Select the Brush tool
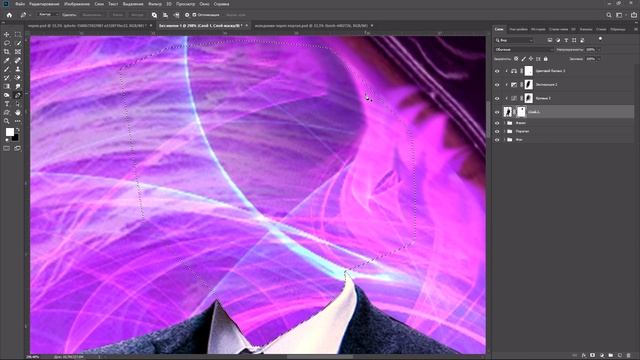 pyautogui.click(x=7, y=69)
